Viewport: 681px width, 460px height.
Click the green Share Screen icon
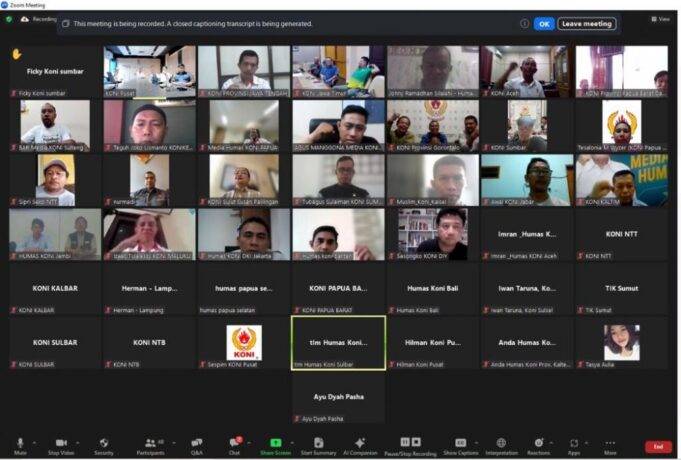coord(276,443)
